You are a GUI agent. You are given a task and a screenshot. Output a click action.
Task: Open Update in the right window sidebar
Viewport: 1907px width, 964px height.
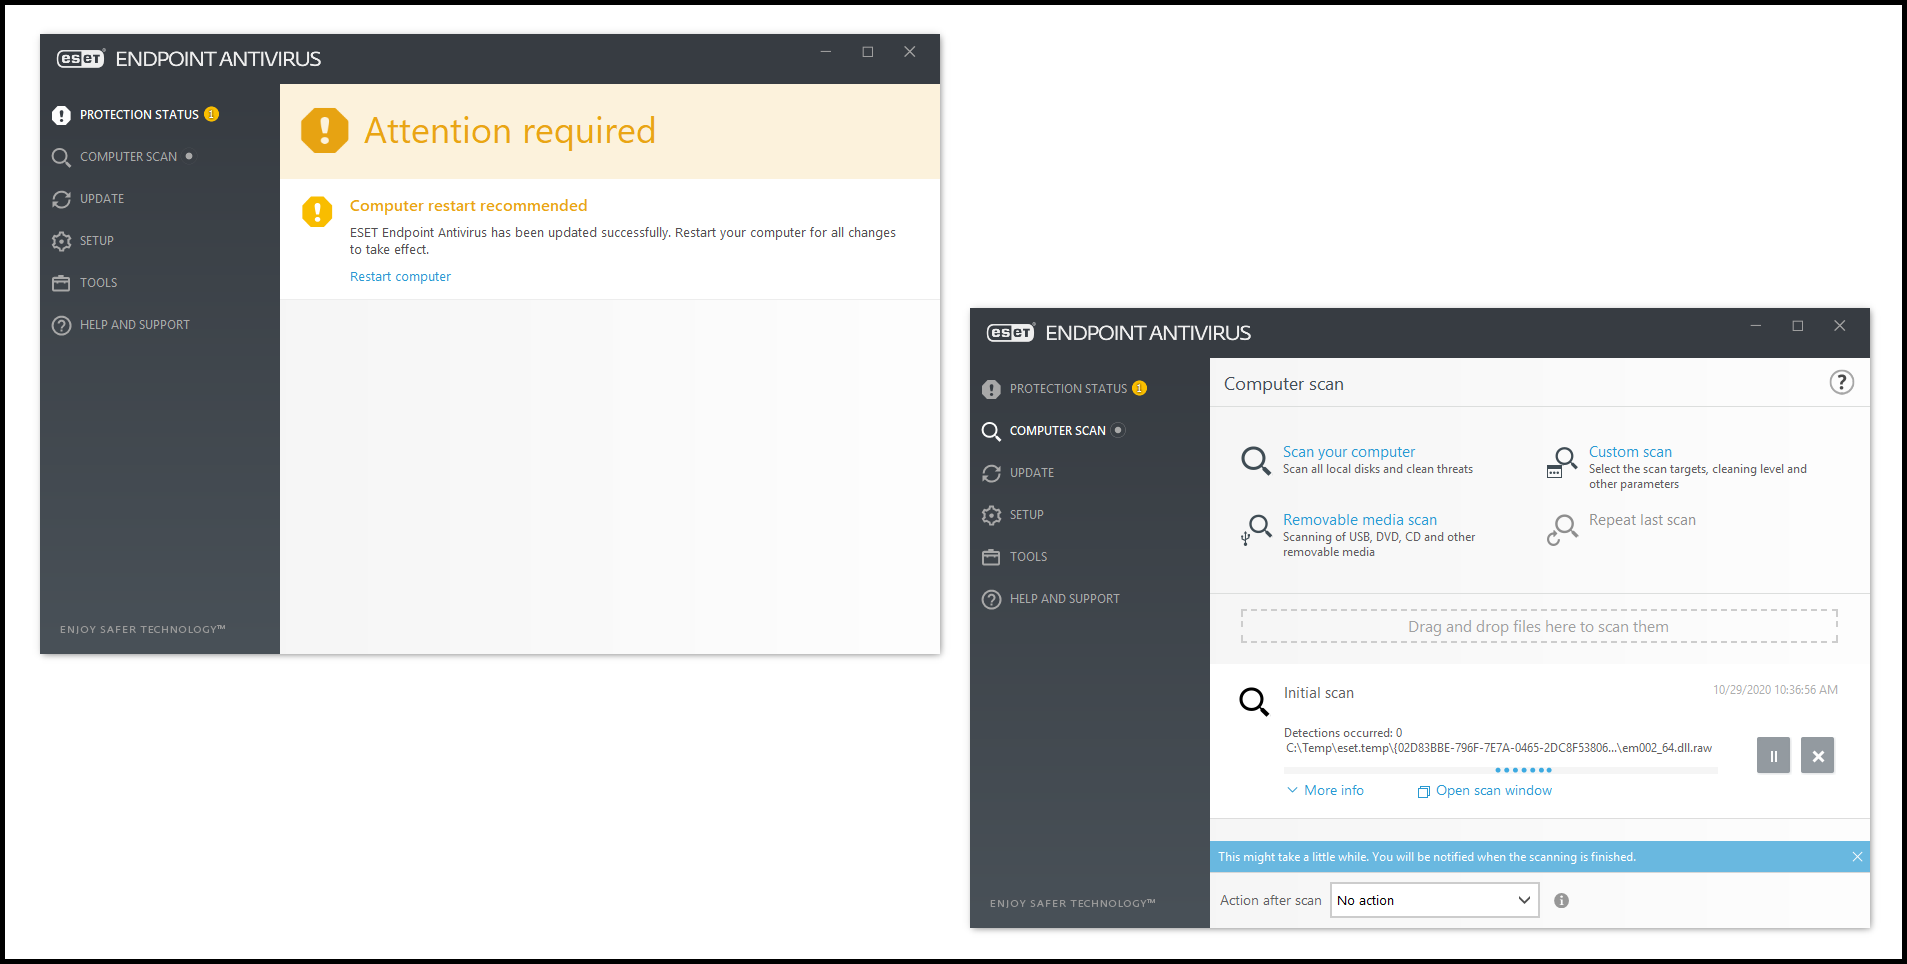coord(1032,473)
